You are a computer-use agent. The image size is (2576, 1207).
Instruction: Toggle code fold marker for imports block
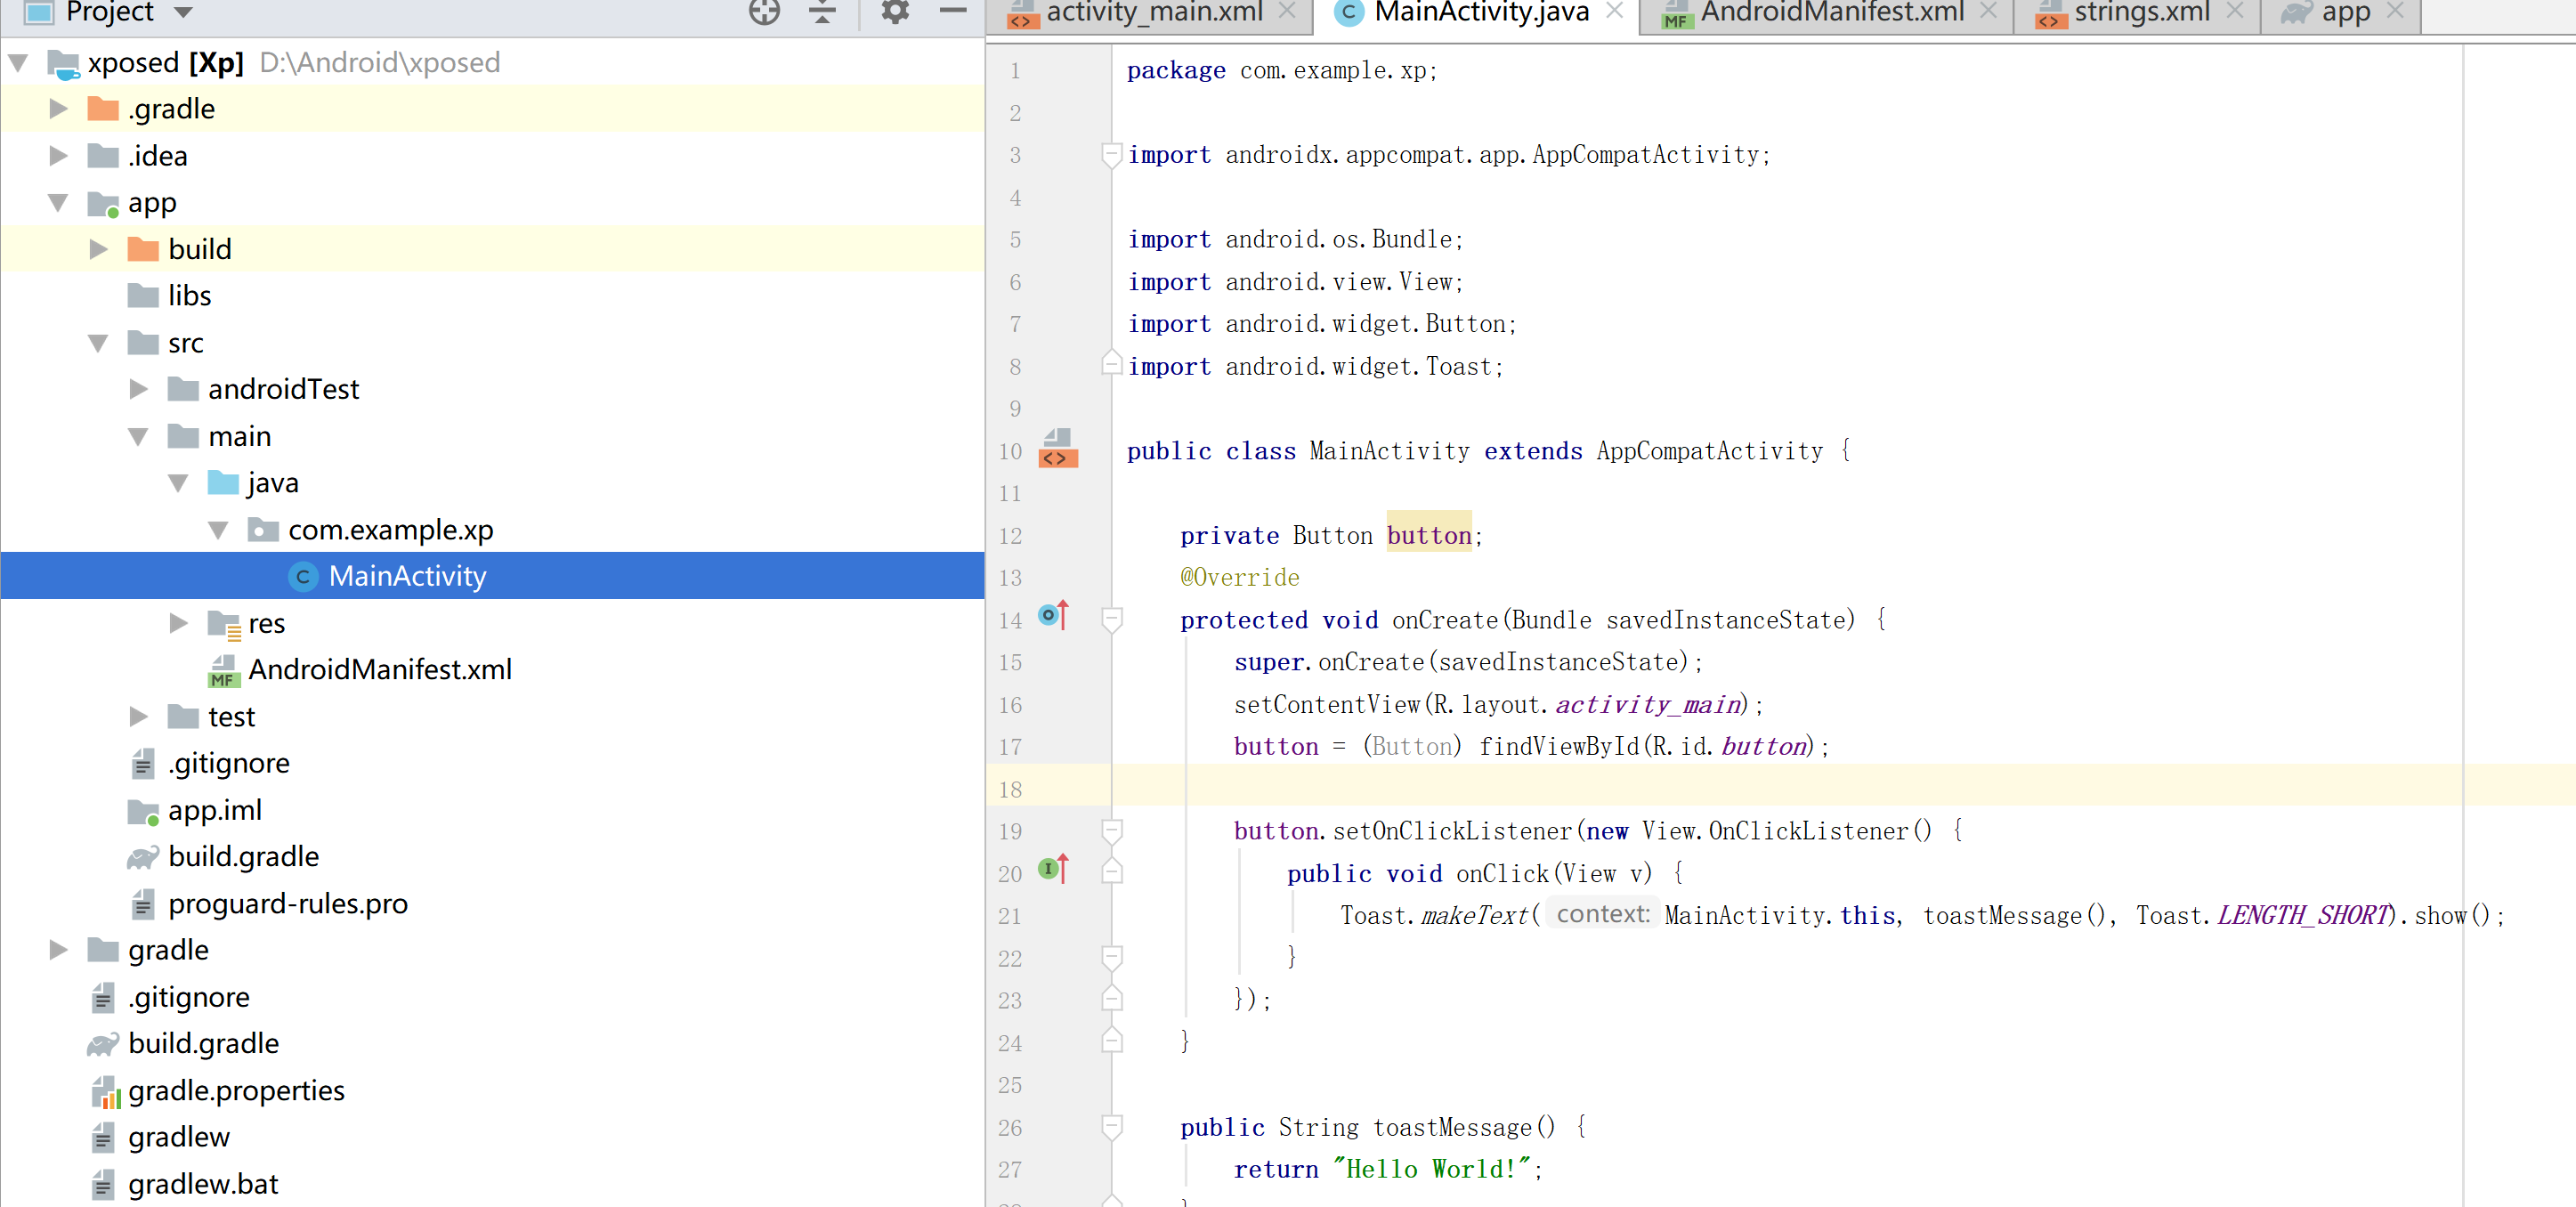pyautogui.click(x=1111, y=155)
